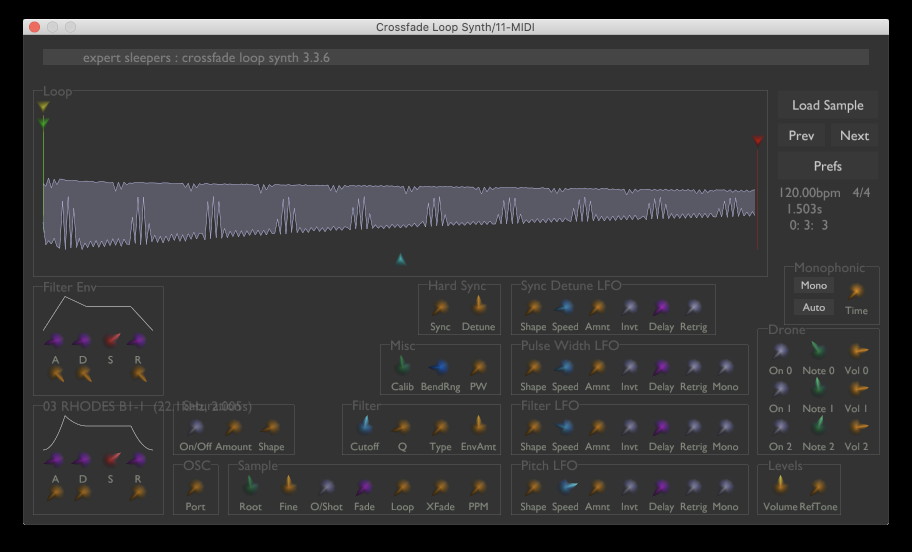Toggle the Auto button in Monophonic
The image size is (912, 552).
[813, 307]
